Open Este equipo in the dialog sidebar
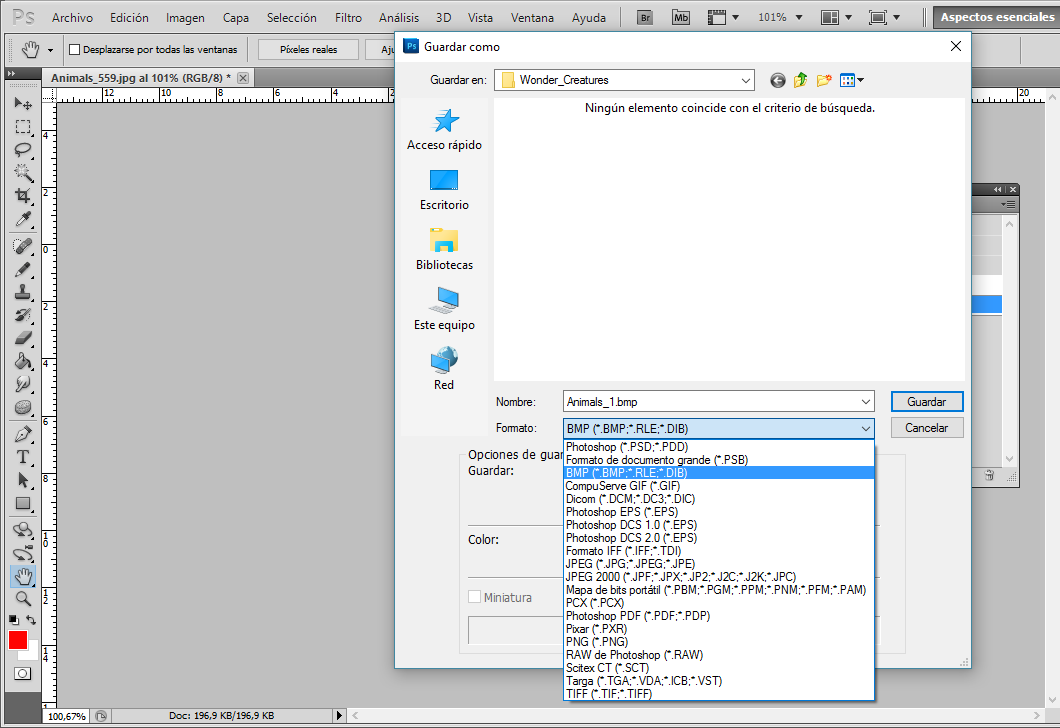The height and width of the screenshot is (728, 1060). [x=444, y=310]
